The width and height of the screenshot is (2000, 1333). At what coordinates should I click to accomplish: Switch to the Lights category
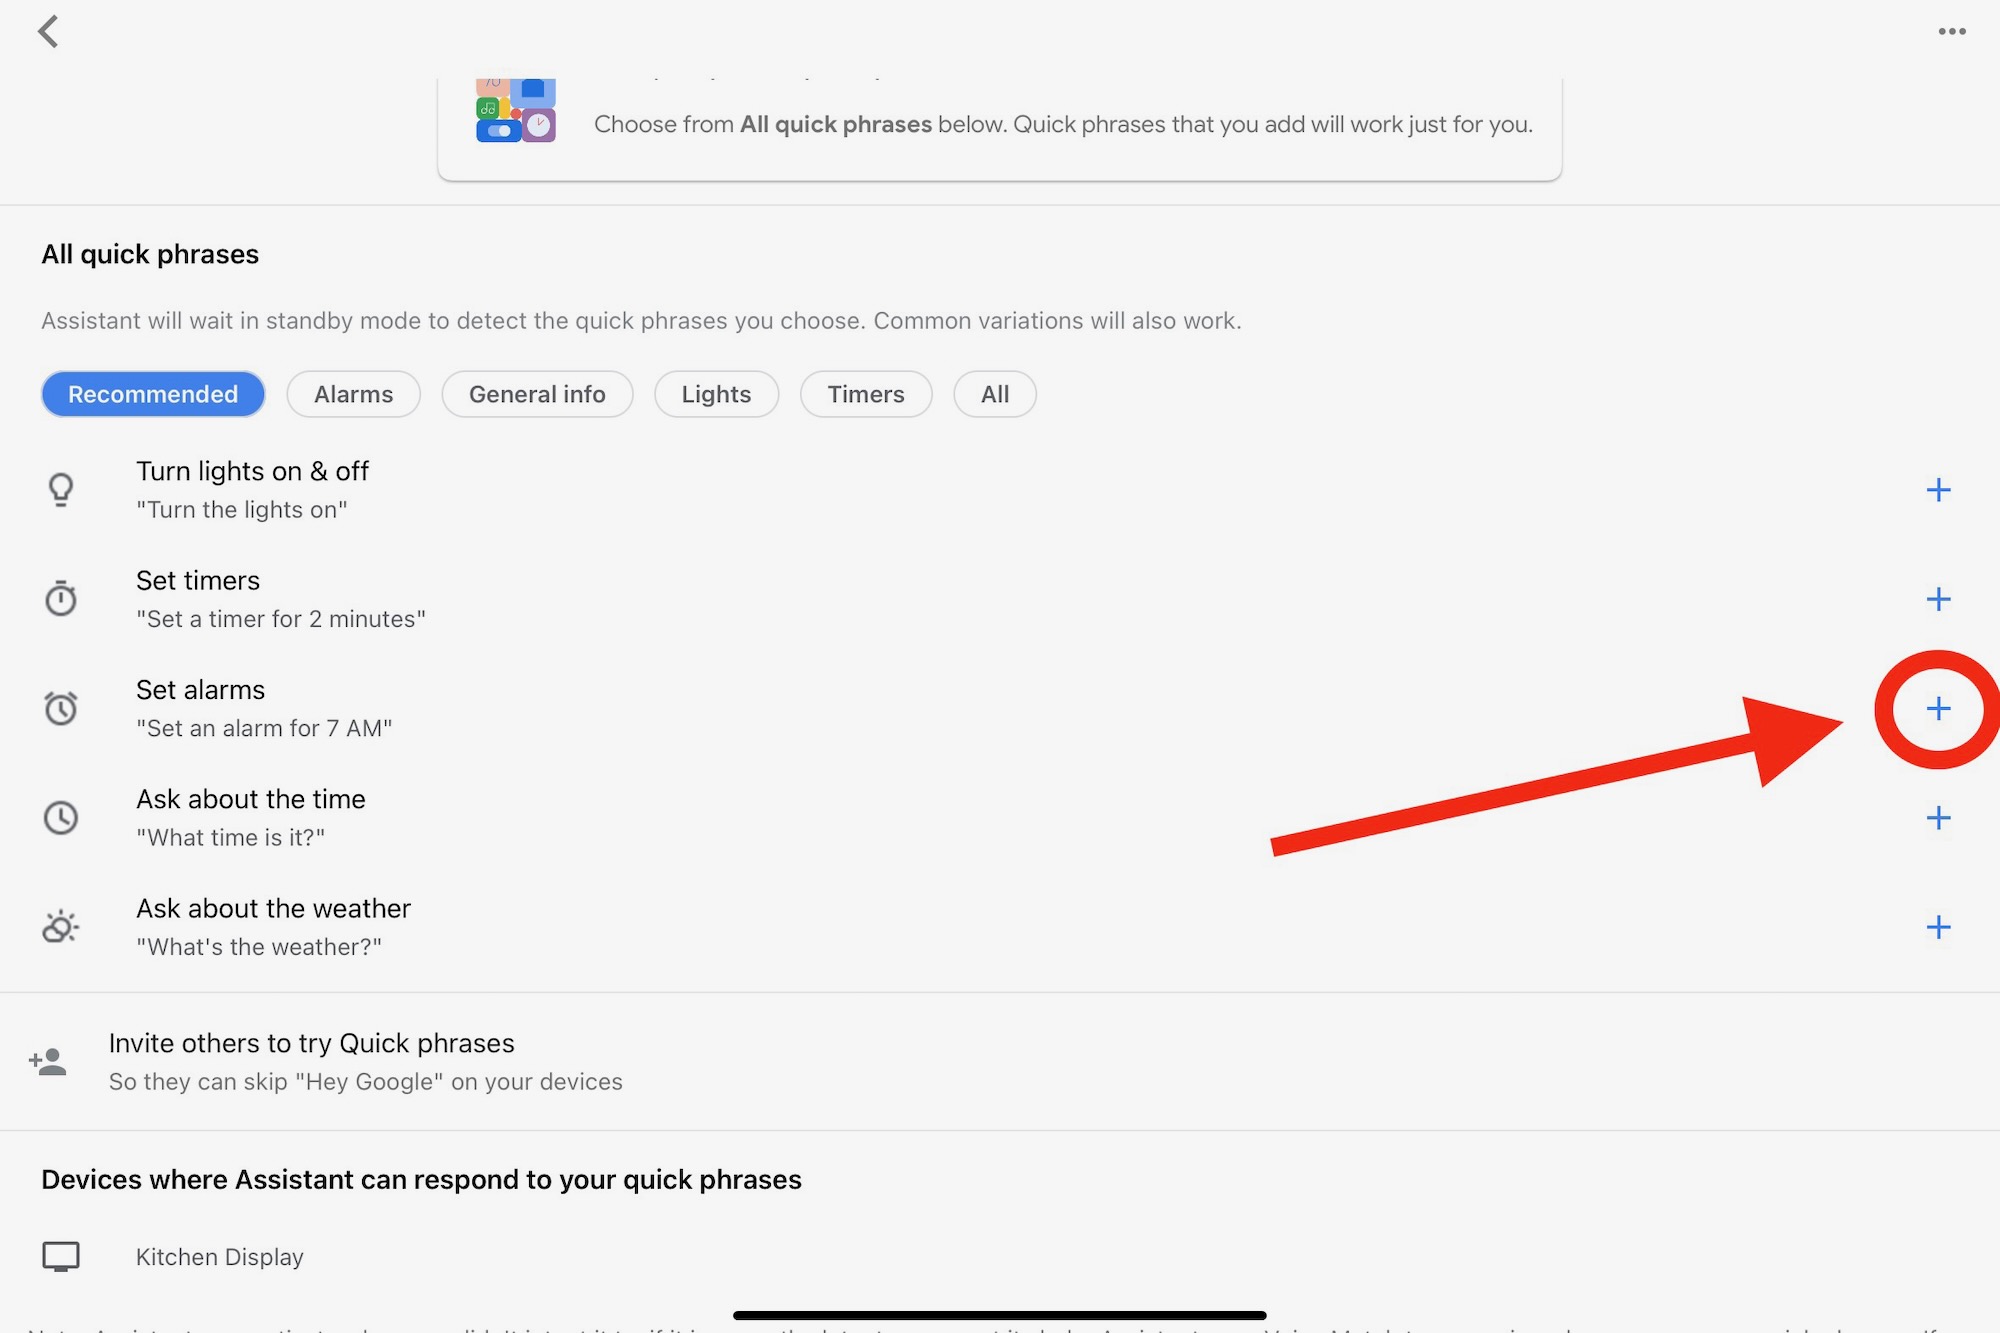[x=717, y=393]
